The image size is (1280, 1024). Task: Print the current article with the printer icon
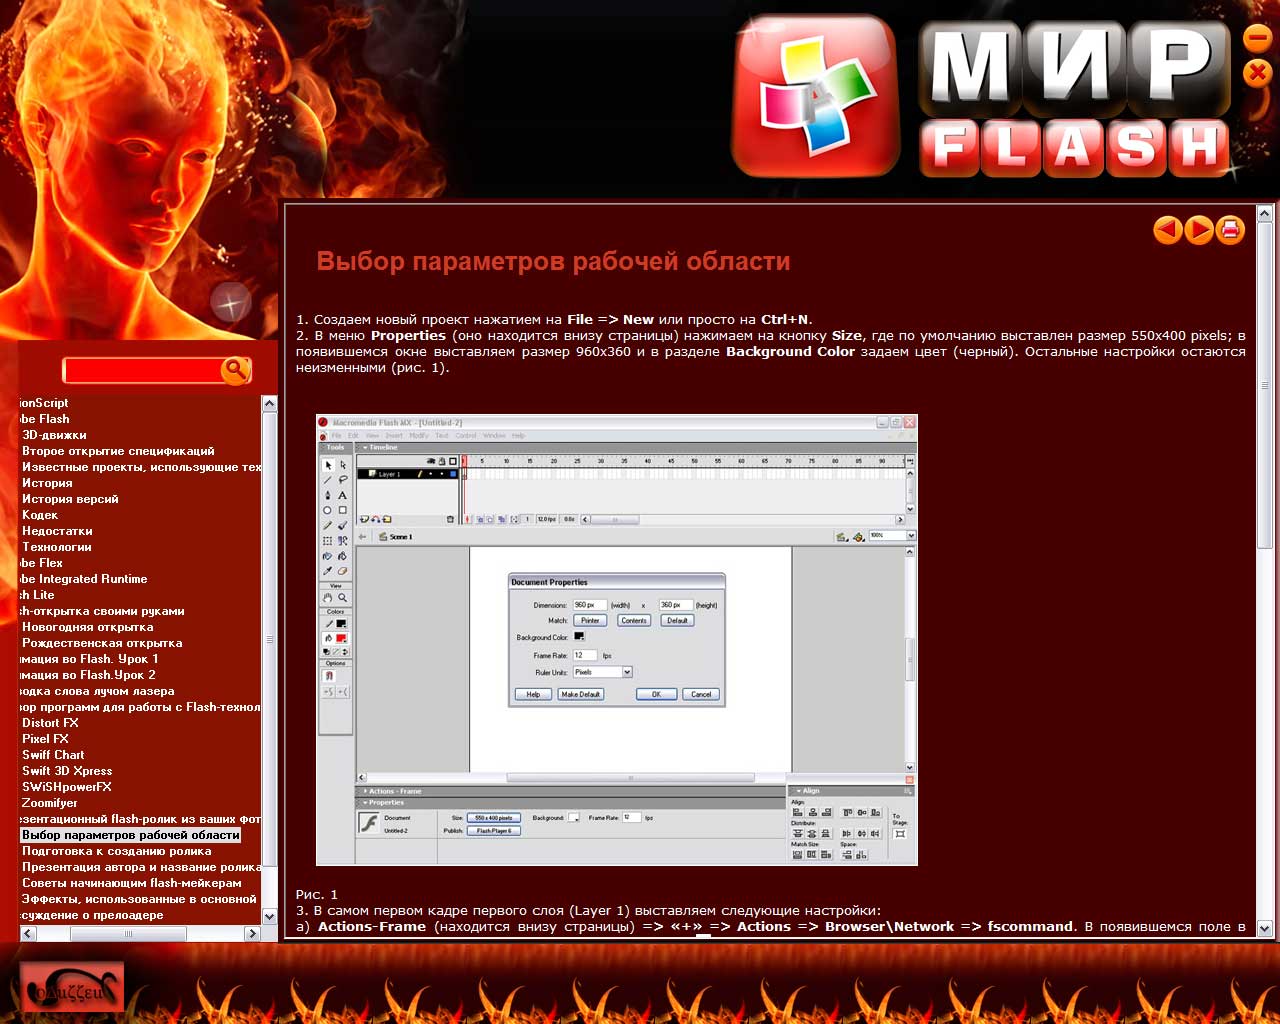click(x=1230, y=230)
